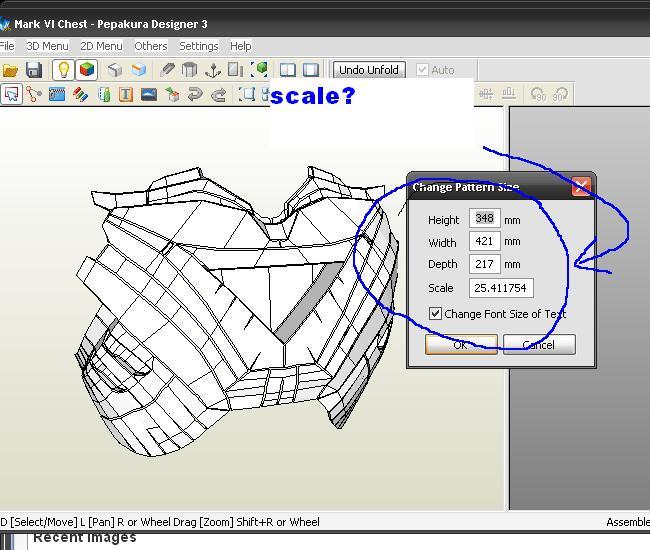
Task: Click the single-pane window layout icon
Action: pos(311,70)
